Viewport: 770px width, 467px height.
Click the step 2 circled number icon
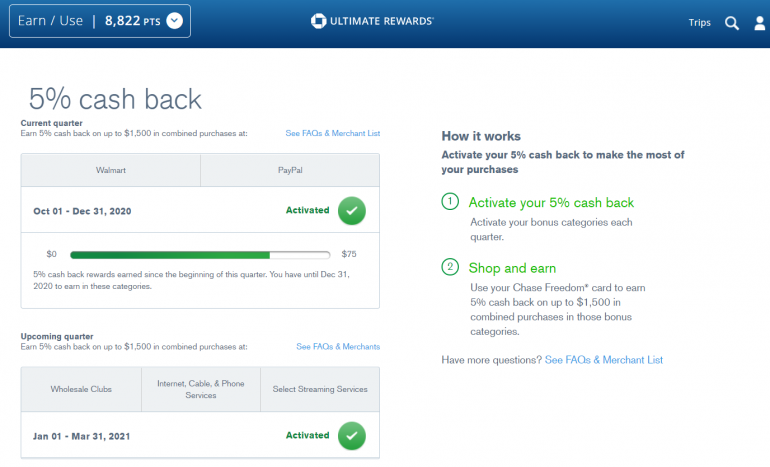point(450,267)
